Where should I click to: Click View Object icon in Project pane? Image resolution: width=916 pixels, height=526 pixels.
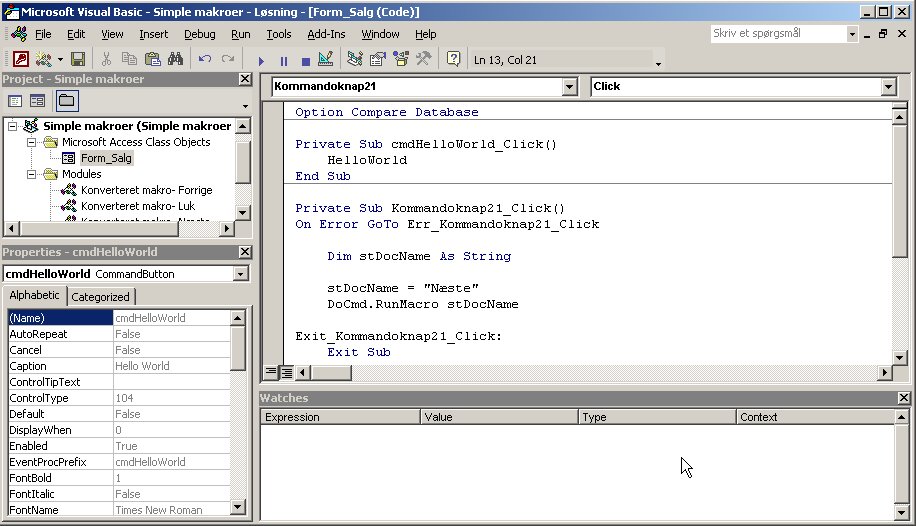[37, 101]
